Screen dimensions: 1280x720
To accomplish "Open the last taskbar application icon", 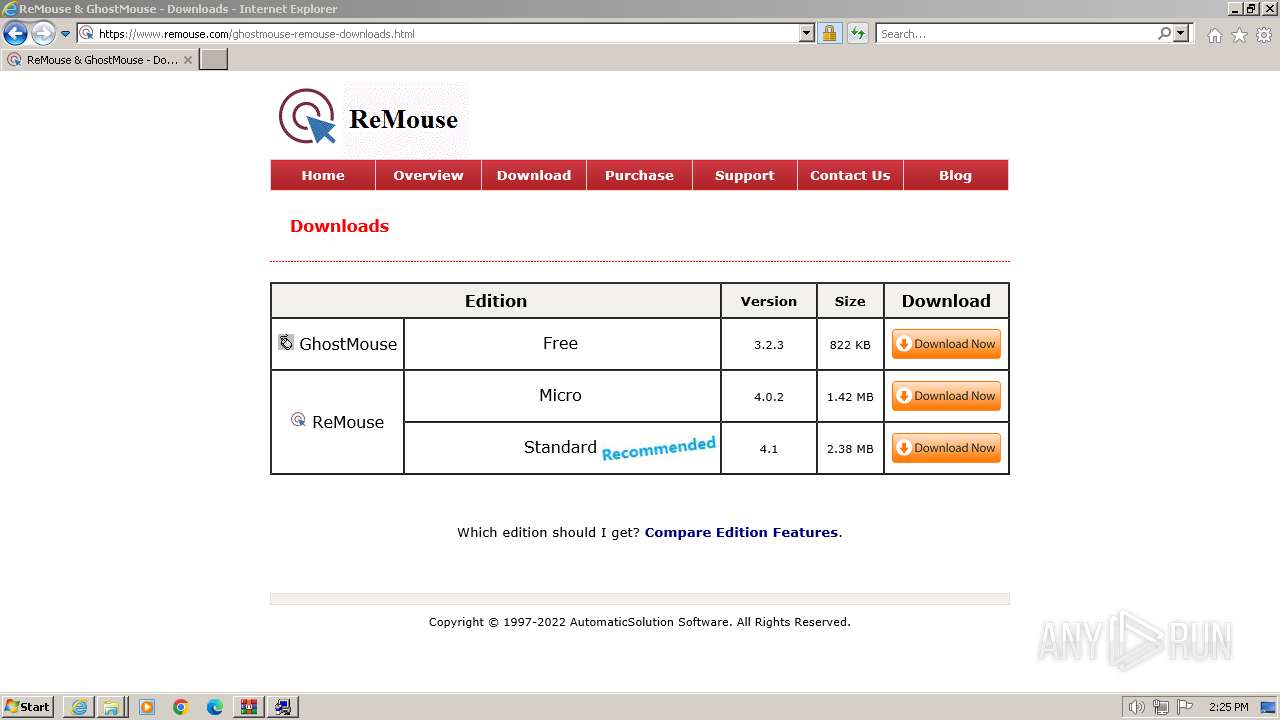I will pyautogui.click(x=283, y=707).
